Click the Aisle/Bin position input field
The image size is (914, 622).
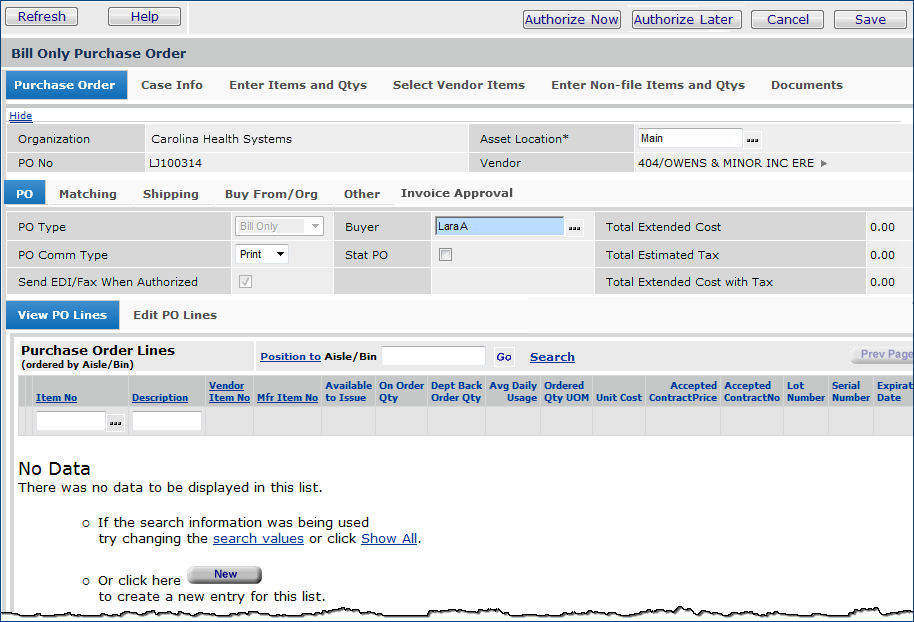pyautogui.click(x=433, y=357)
